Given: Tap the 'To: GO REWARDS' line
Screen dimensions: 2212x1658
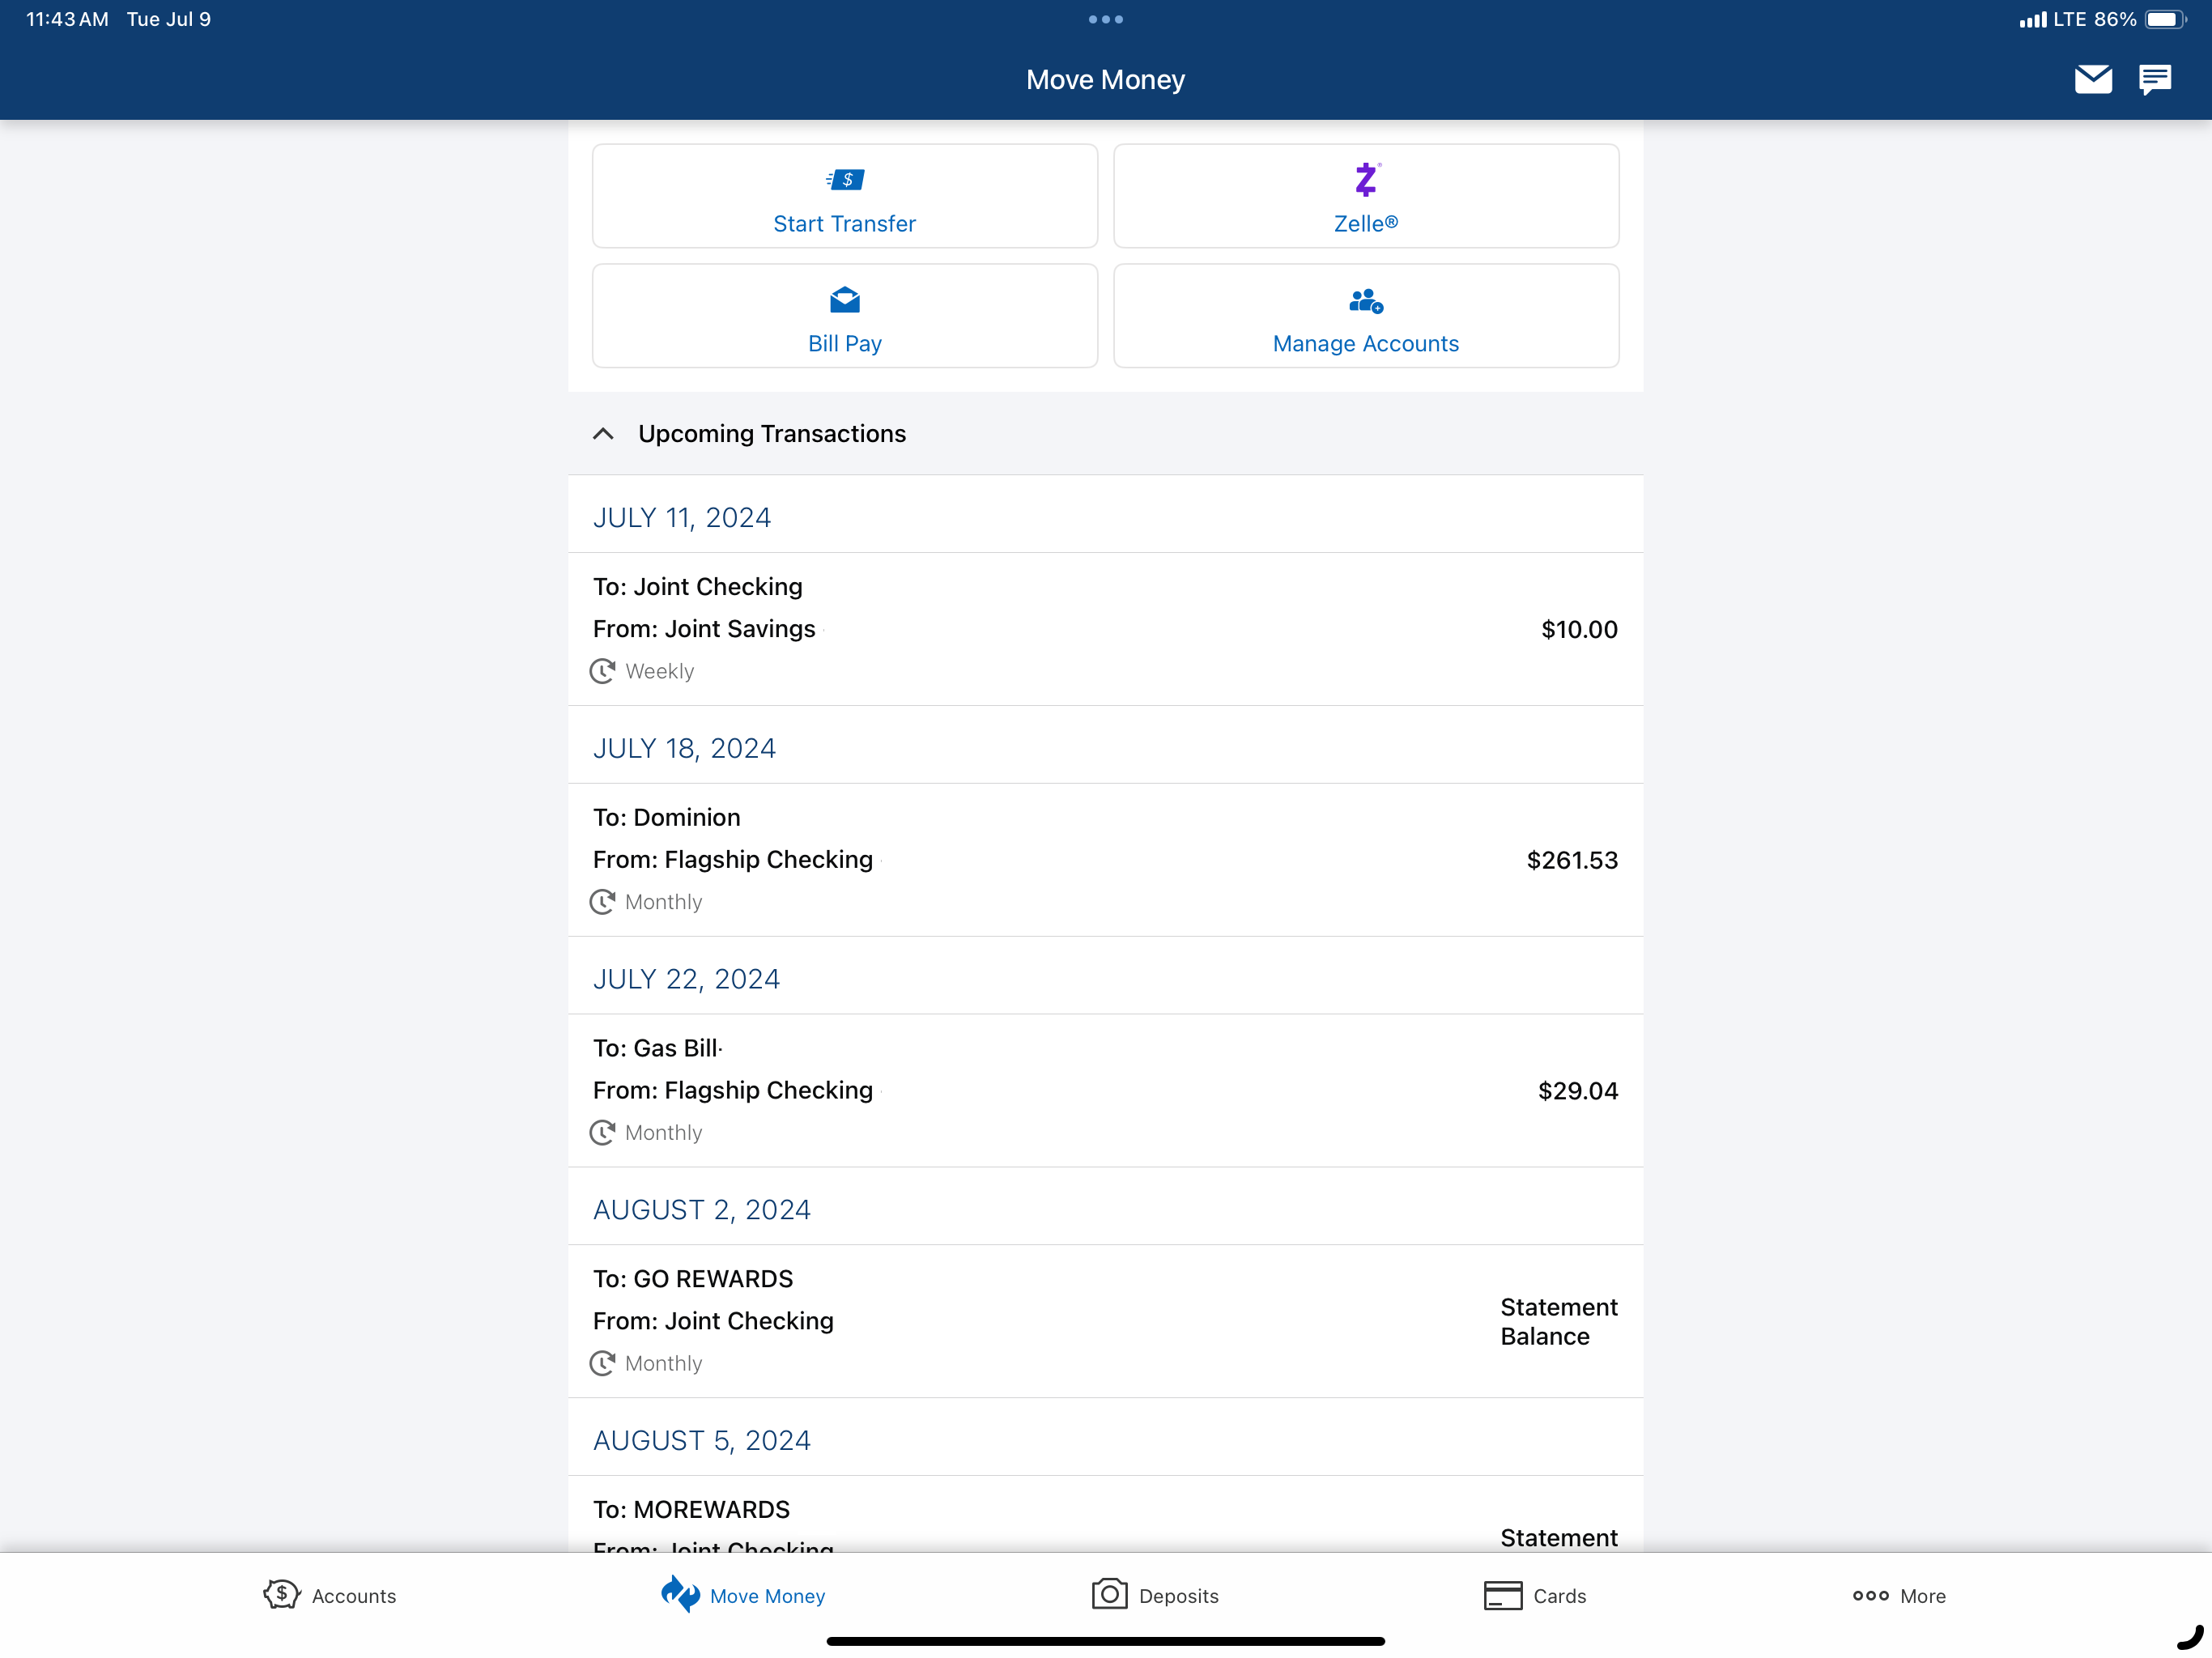Looking at the screenshot, I should pyautogui.click(x=693, y=1280).
